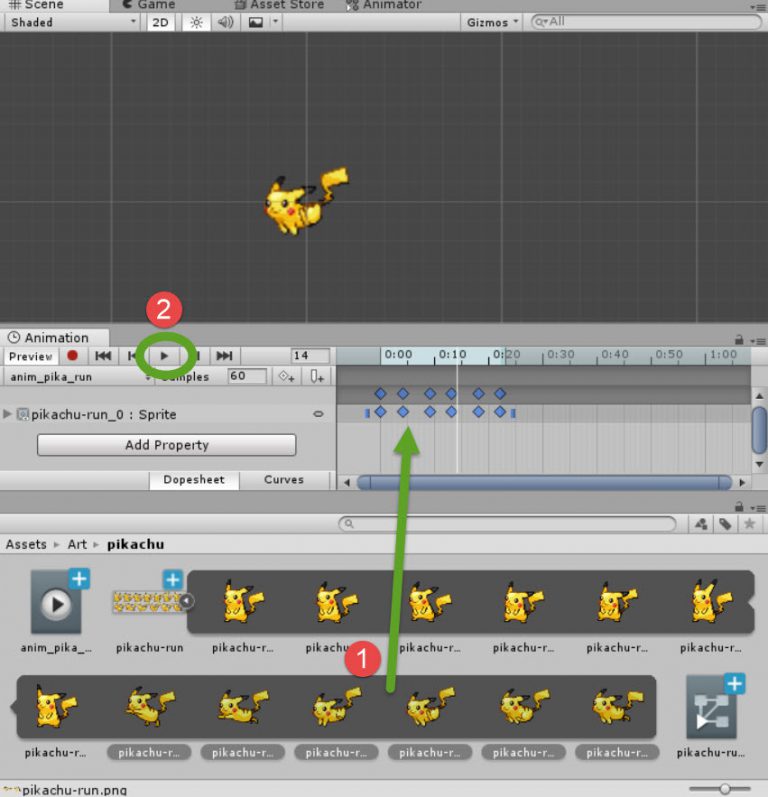Click the dopesheet scroll up arrow
This screenshot has height=797, width=768.
[x=759, y=395]
